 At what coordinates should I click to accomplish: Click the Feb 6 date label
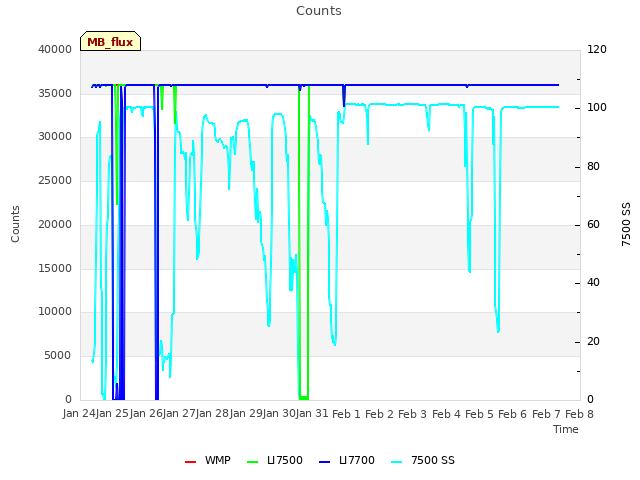[512, 414]
